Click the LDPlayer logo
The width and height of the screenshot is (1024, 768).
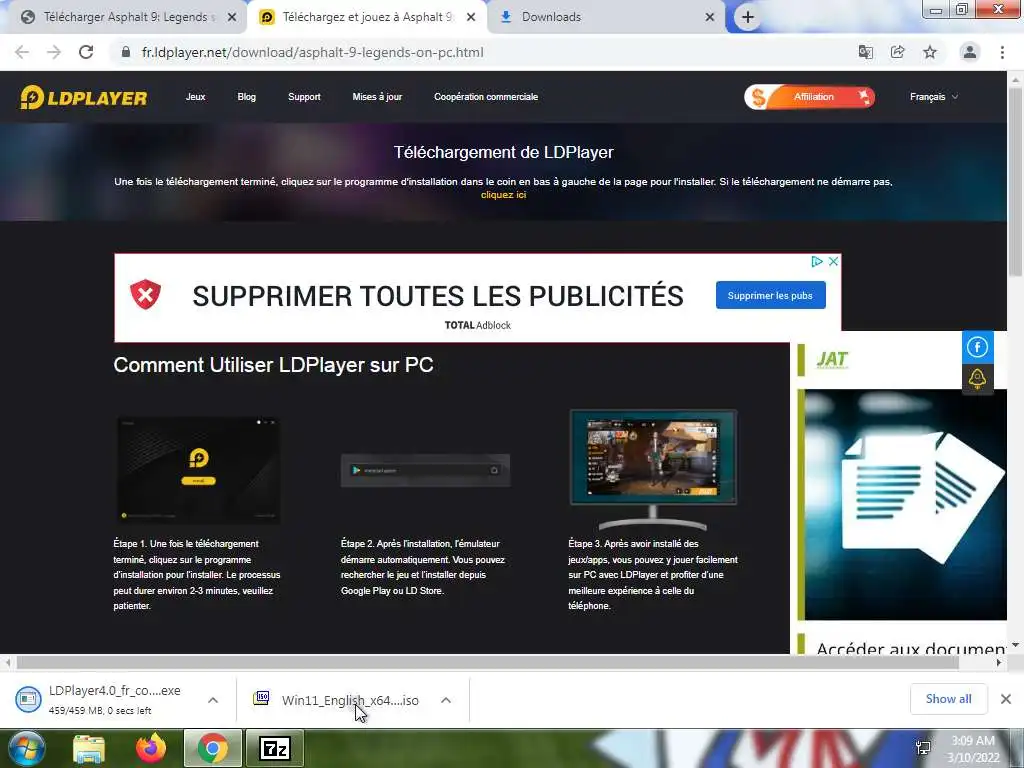coord(84,97)
